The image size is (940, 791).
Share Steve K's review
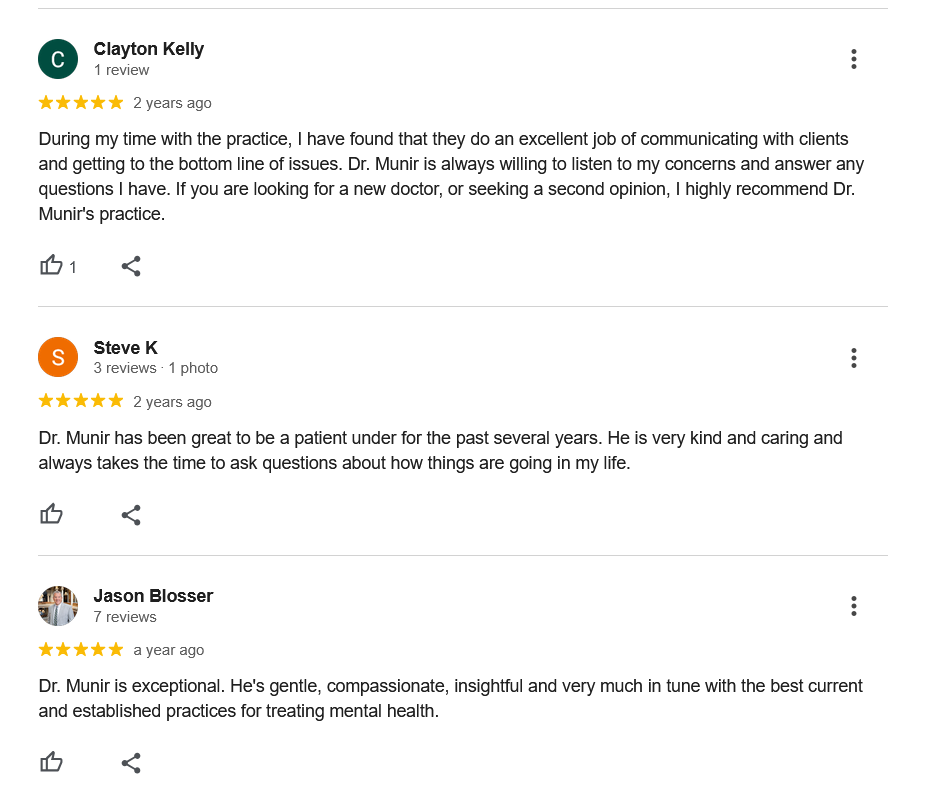point(131,515)
